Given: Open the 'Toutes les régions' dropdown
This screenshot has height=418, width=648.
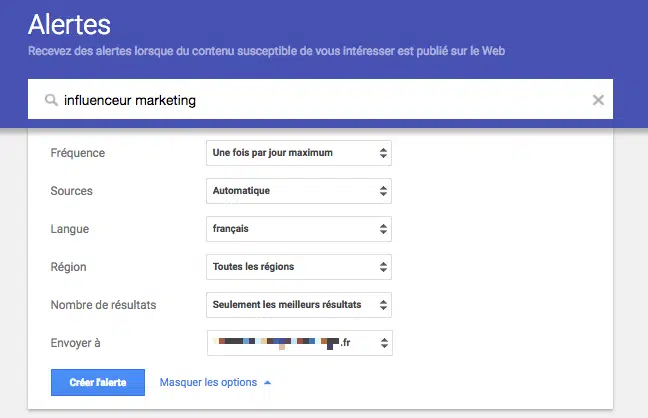Looking at the screenshot, I should [298, 267].
